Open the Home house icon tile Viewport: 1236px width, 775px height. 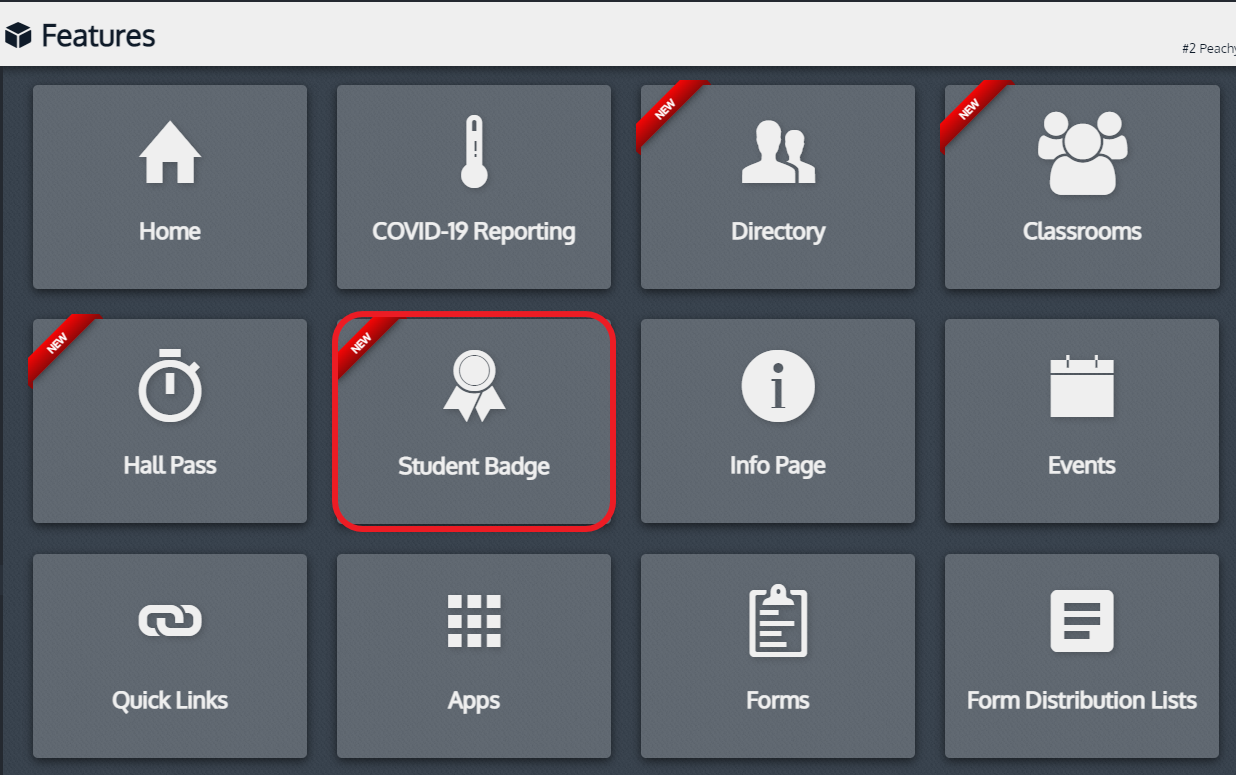(170, 152)
